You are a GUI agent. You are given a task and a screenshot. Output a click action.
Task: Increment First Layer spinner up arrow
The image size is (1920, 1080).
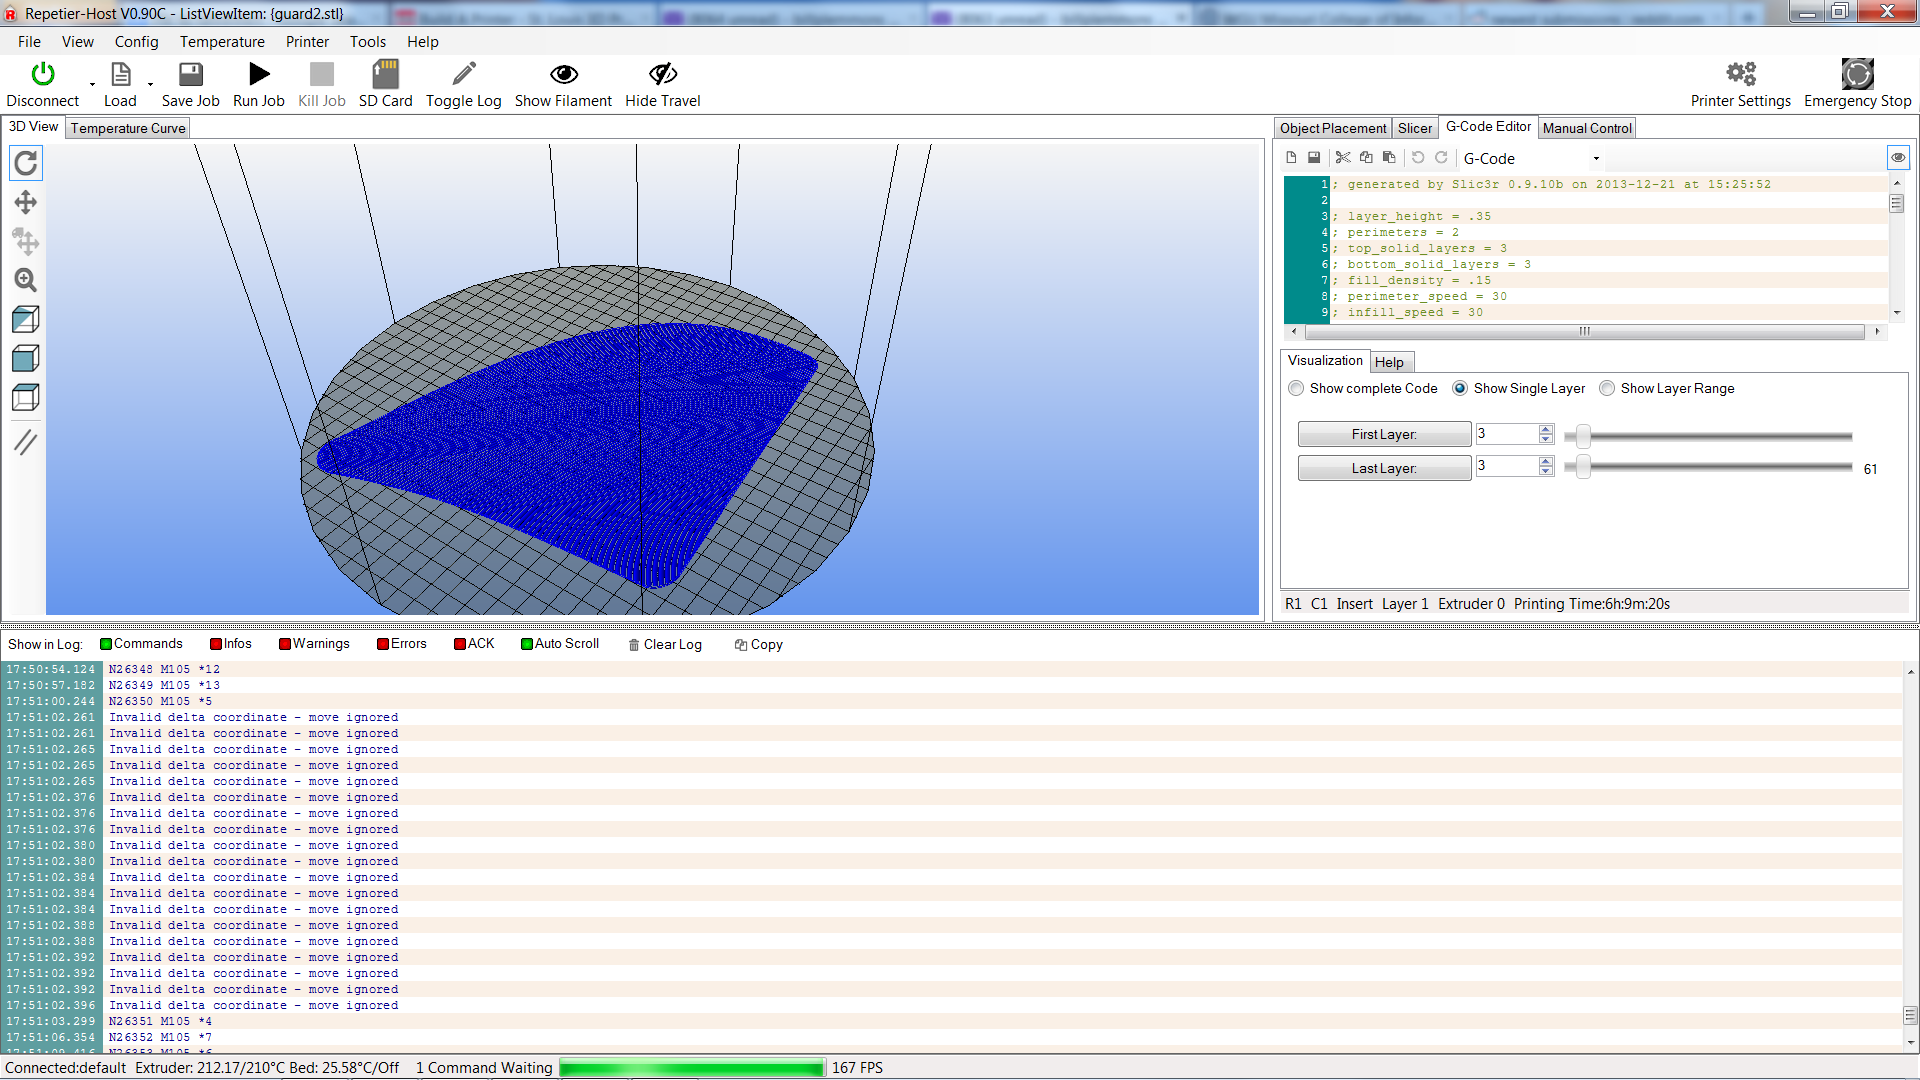tap(1546, 429)
